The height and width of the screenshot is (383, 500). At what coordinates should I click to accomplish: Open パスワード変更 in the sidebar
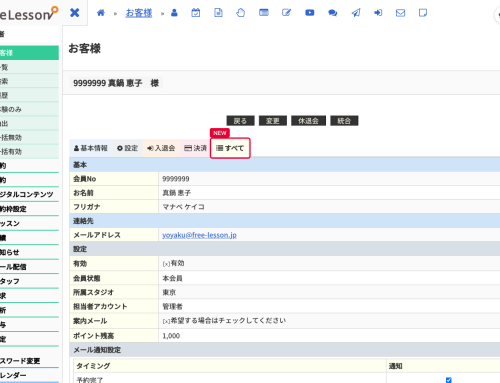point(29,361)
